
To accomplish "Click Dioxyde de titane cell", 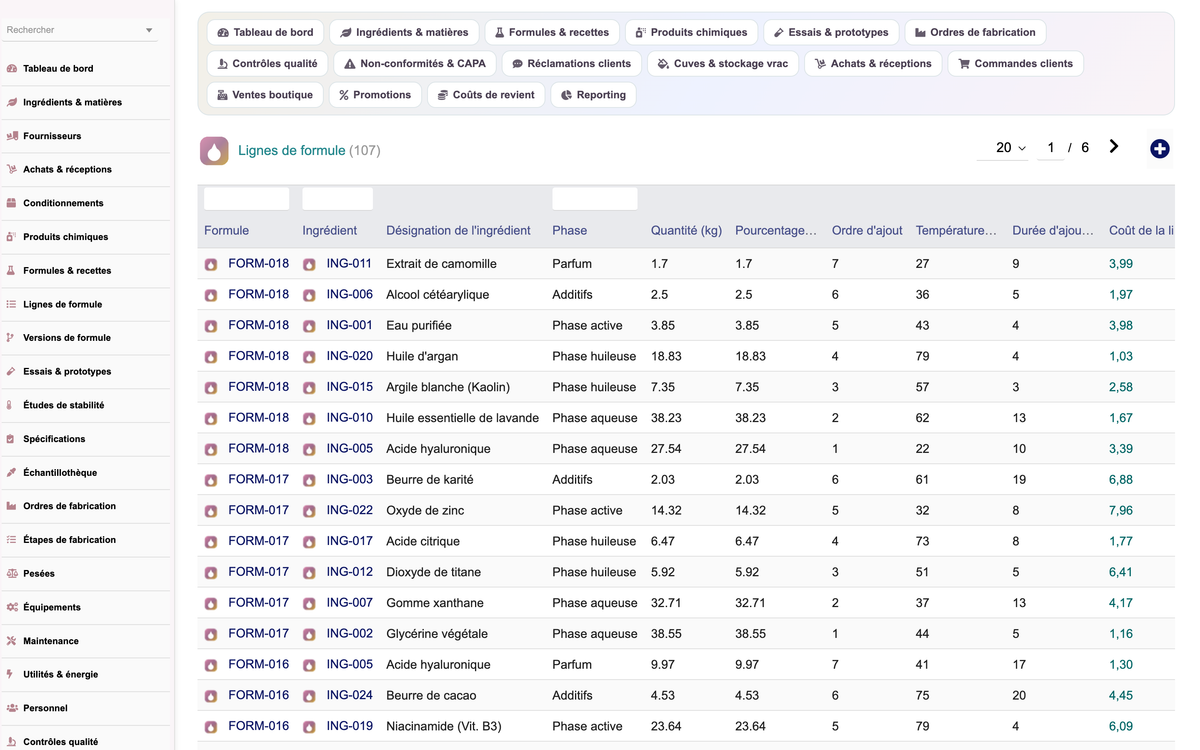I will tap(434, 572).
